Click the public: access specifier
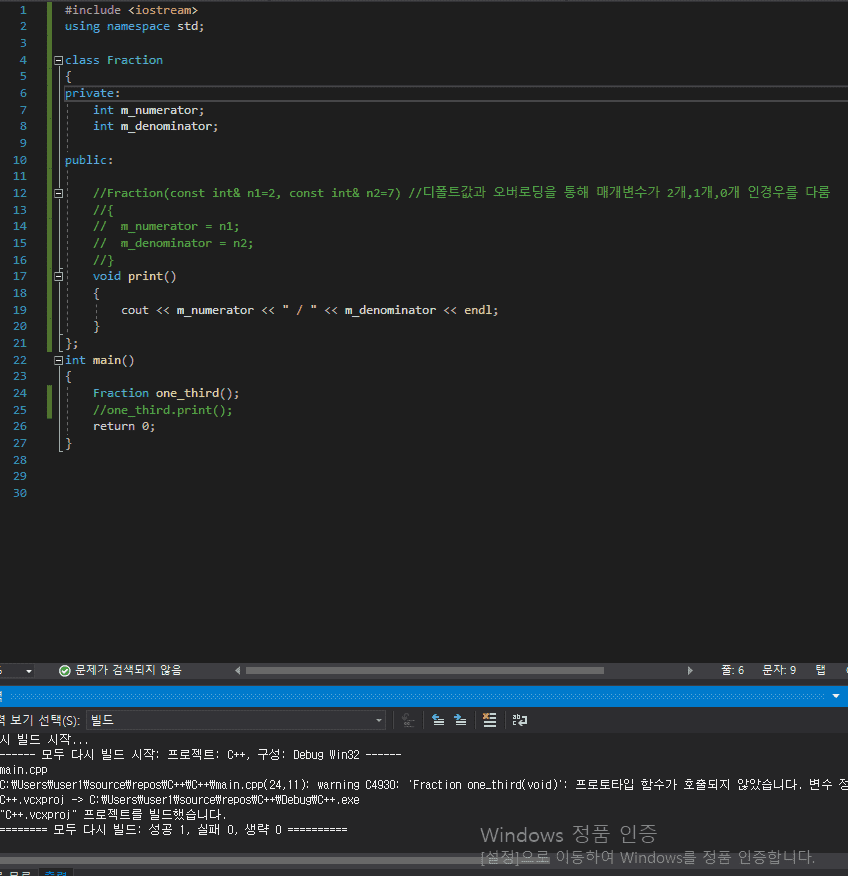This screenshot has height=876, width=848. pyautogui.click(x=89, y=160)
